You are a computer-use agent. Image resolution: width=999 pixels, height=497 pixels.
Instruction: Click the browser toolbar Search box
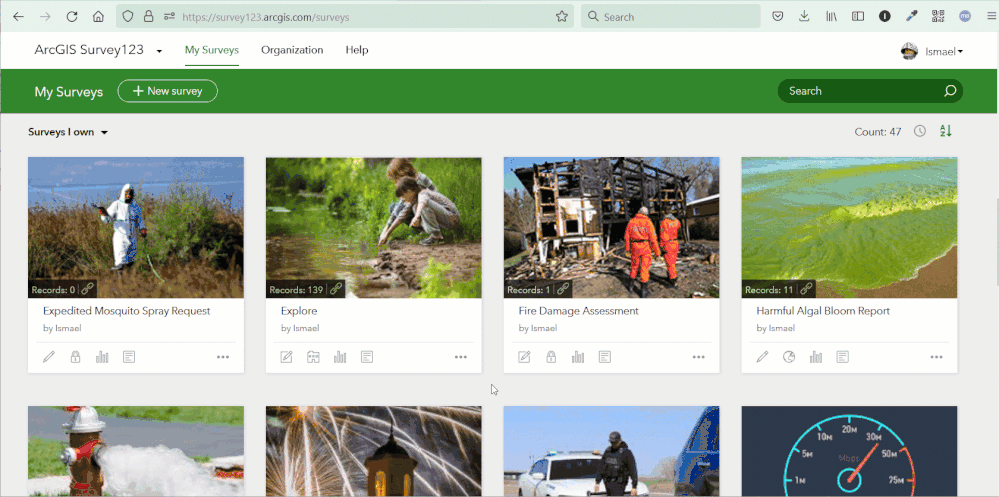point(670,17)
